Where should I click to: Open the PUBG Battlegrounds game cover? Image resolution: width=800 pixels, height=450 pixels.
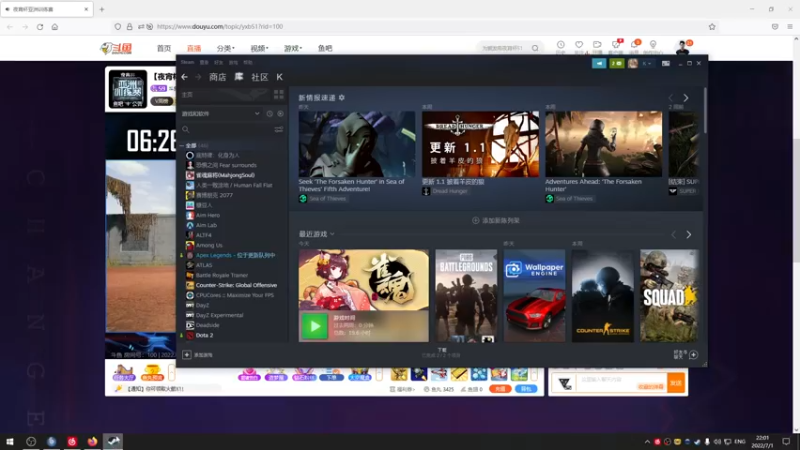click(466, 295)
